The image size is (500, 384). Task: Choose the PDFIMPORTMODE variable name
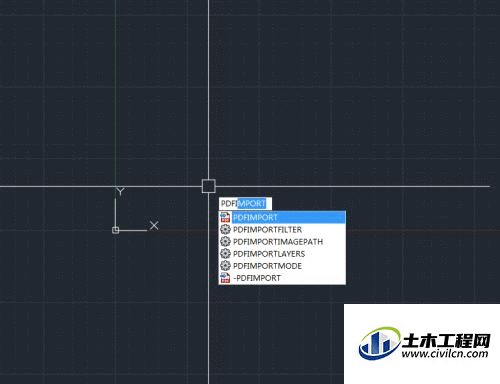267,266
